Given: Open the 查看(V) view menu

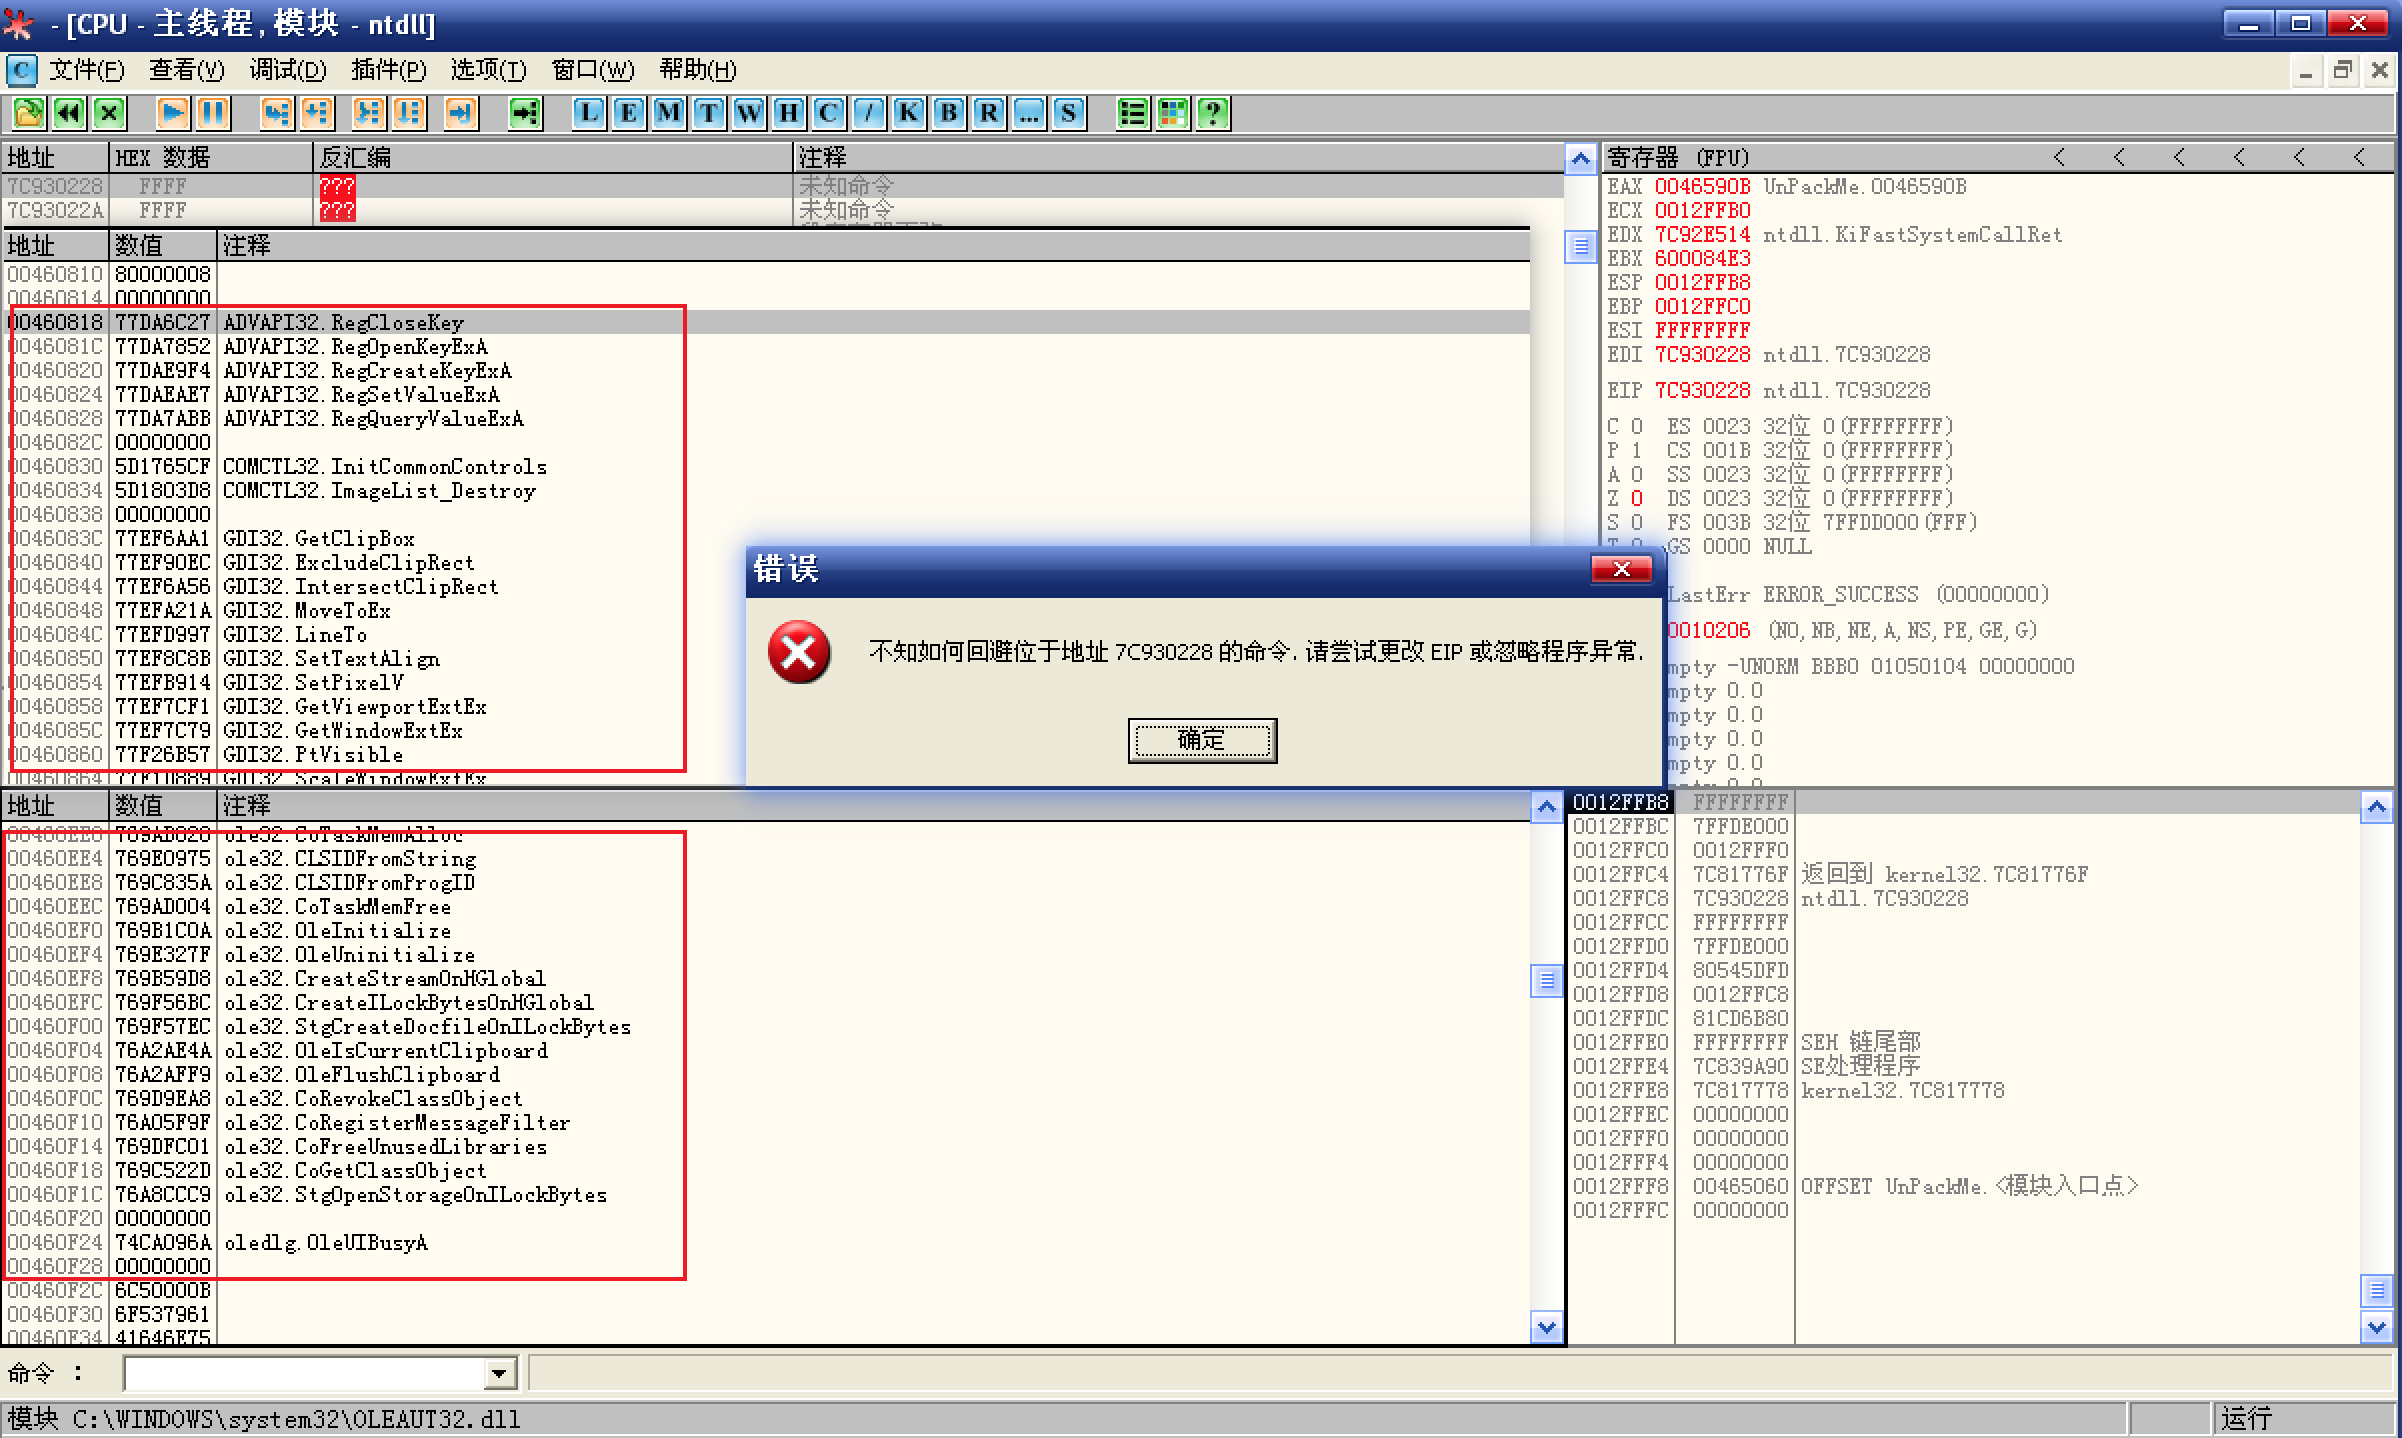Looking at the screenshot, I should click(x=186, y=70).
